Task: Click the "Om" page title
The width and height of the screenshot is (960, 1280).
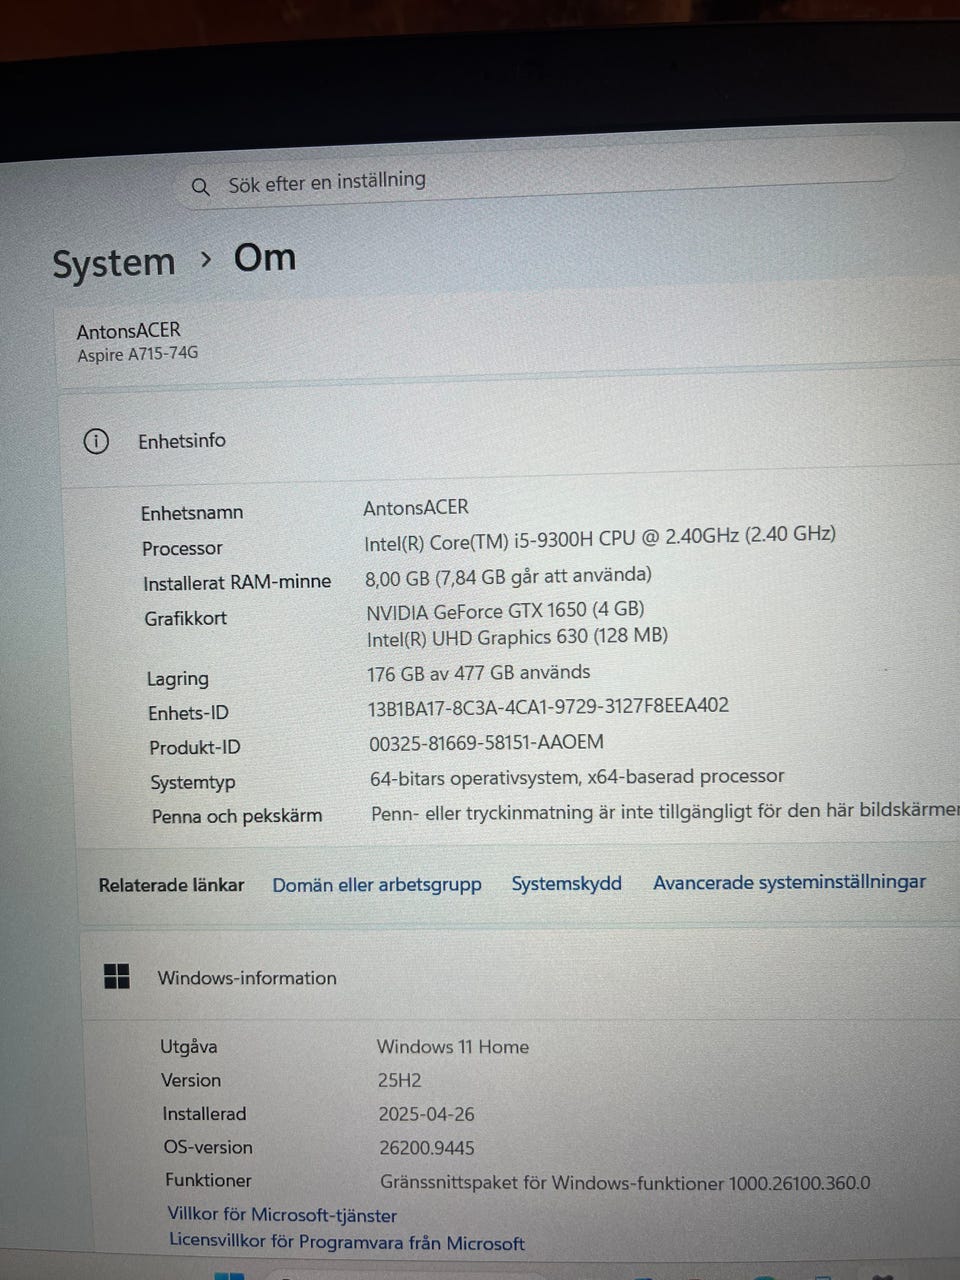Action: [x=265, y=258]
